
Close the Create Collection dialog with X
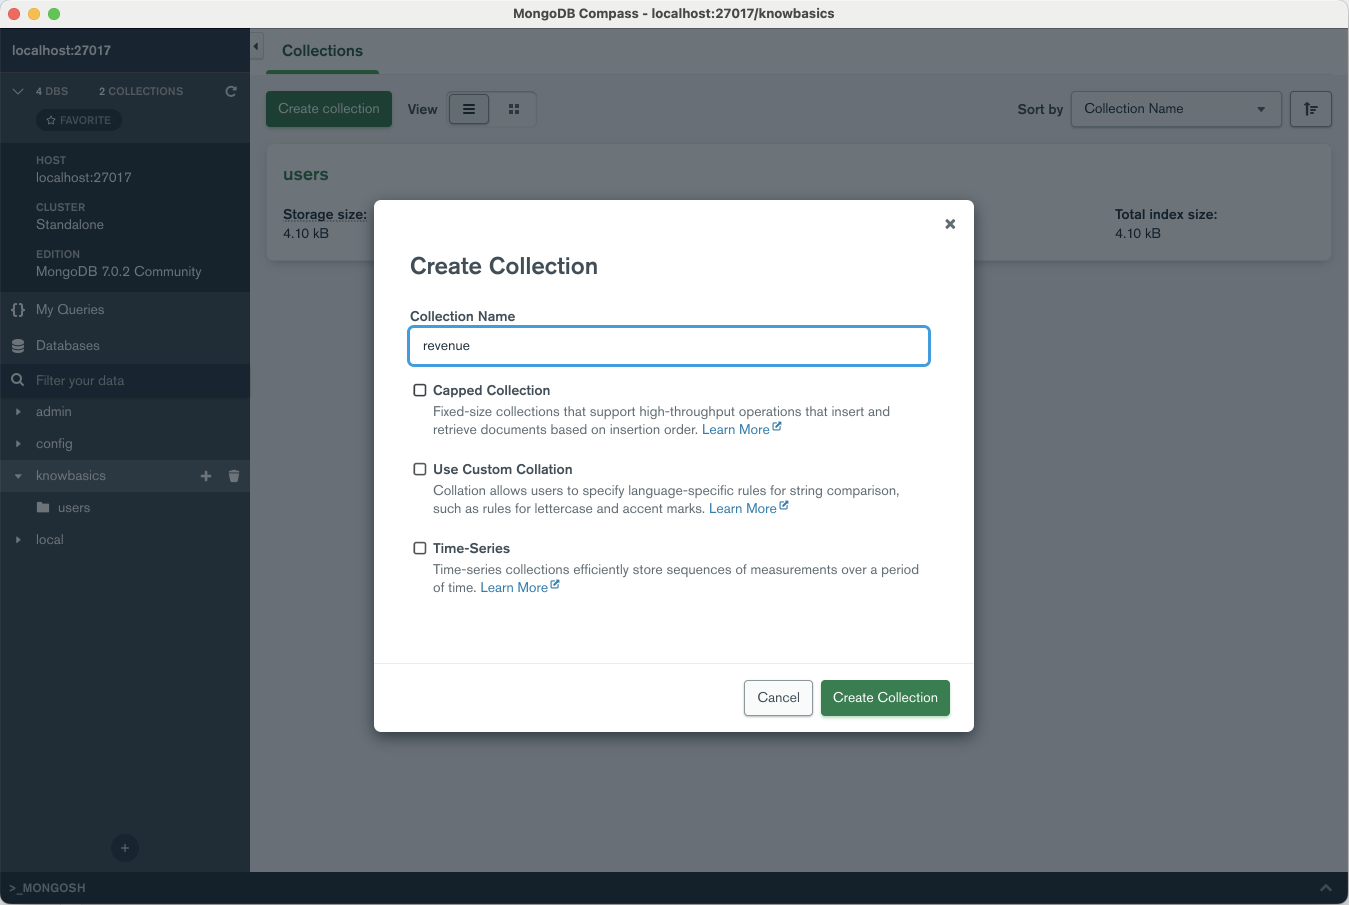950,224
